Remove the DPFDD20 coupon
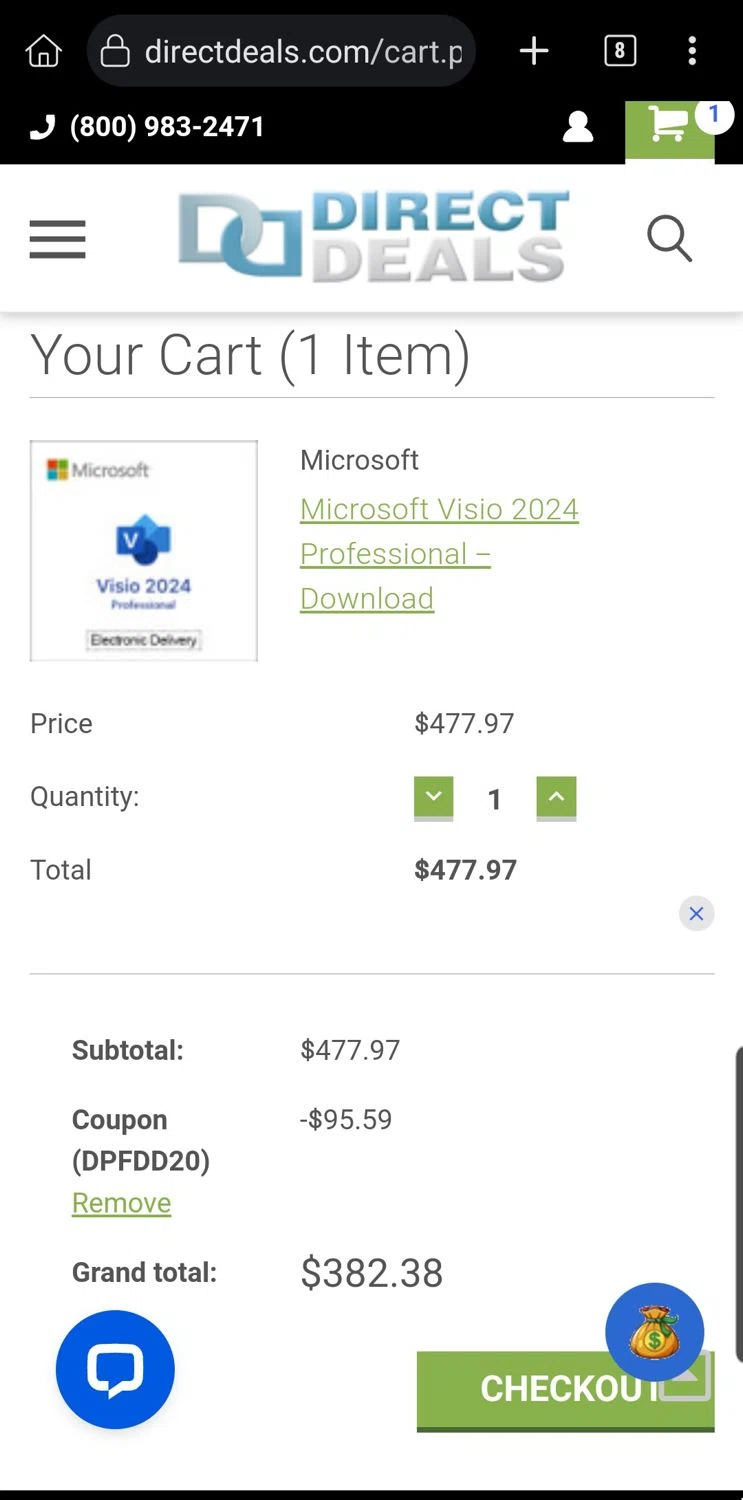743x1500 pixels. [x=121, y=1202]
